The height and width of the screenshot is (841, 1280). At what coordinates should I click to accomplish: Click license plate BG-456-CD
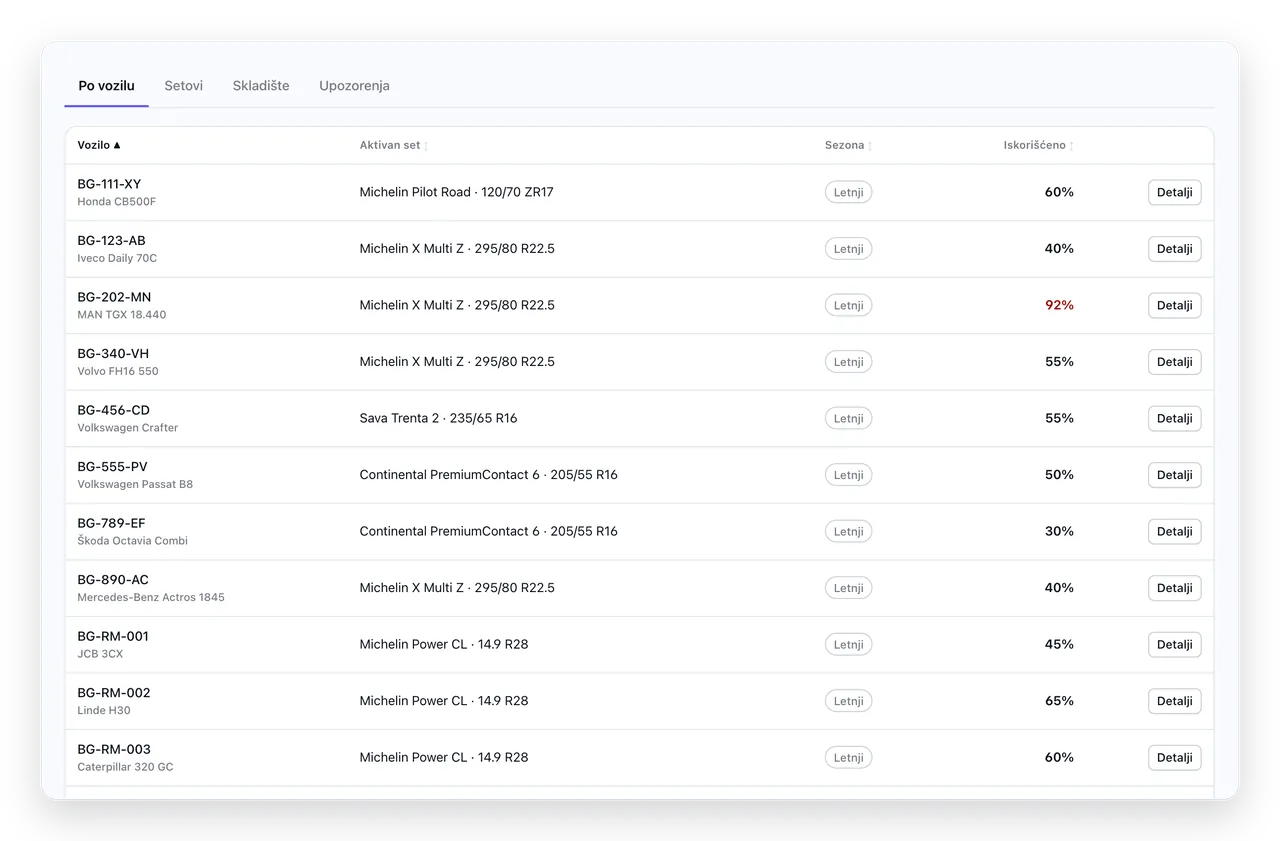point(113,410)
